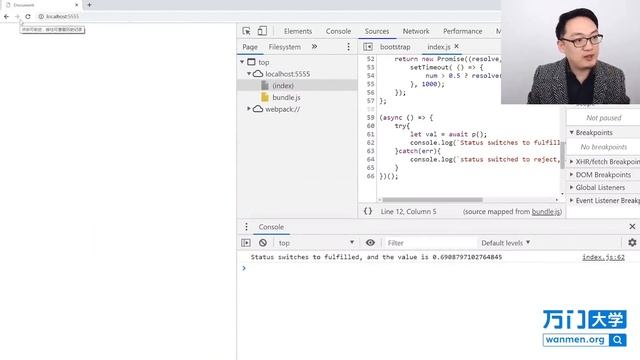Open bundle.js in the file tree
The image size is (640, 360).
286,98
